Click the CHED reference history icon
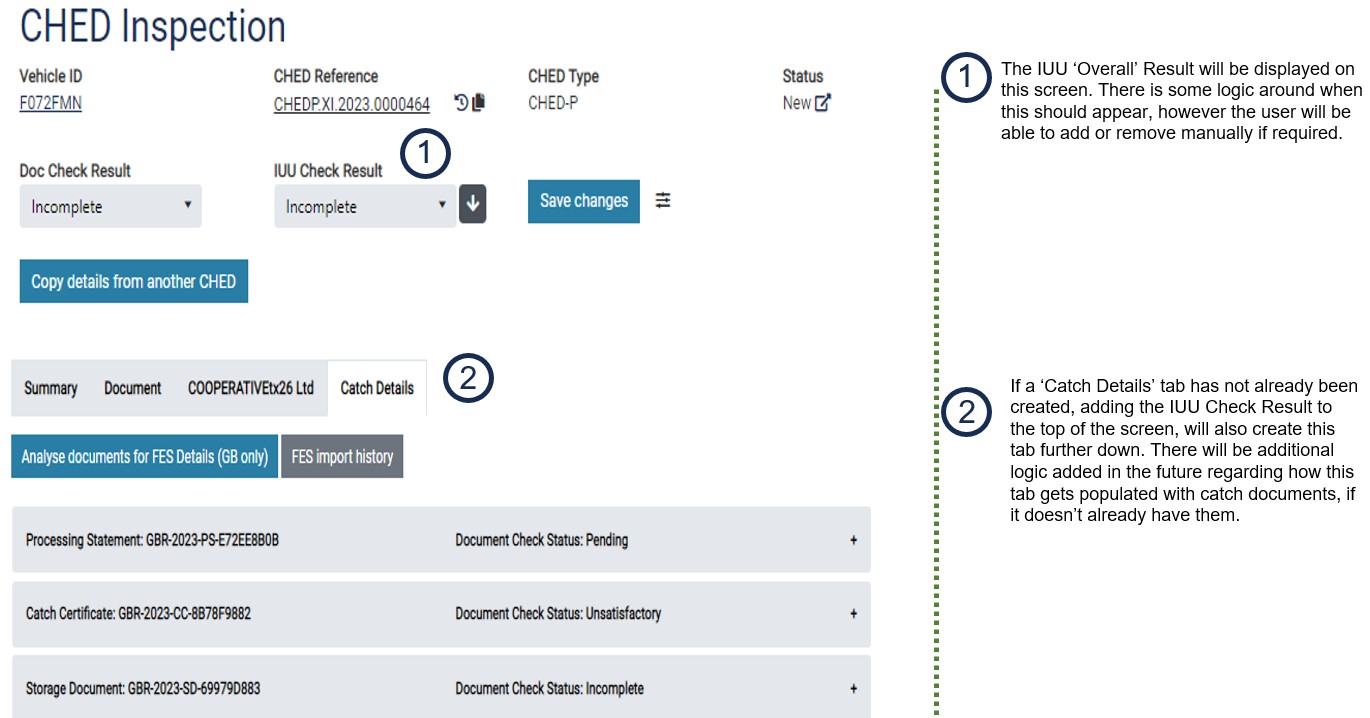The height and width of the screenshot is (718, 1370). (461, 102)
